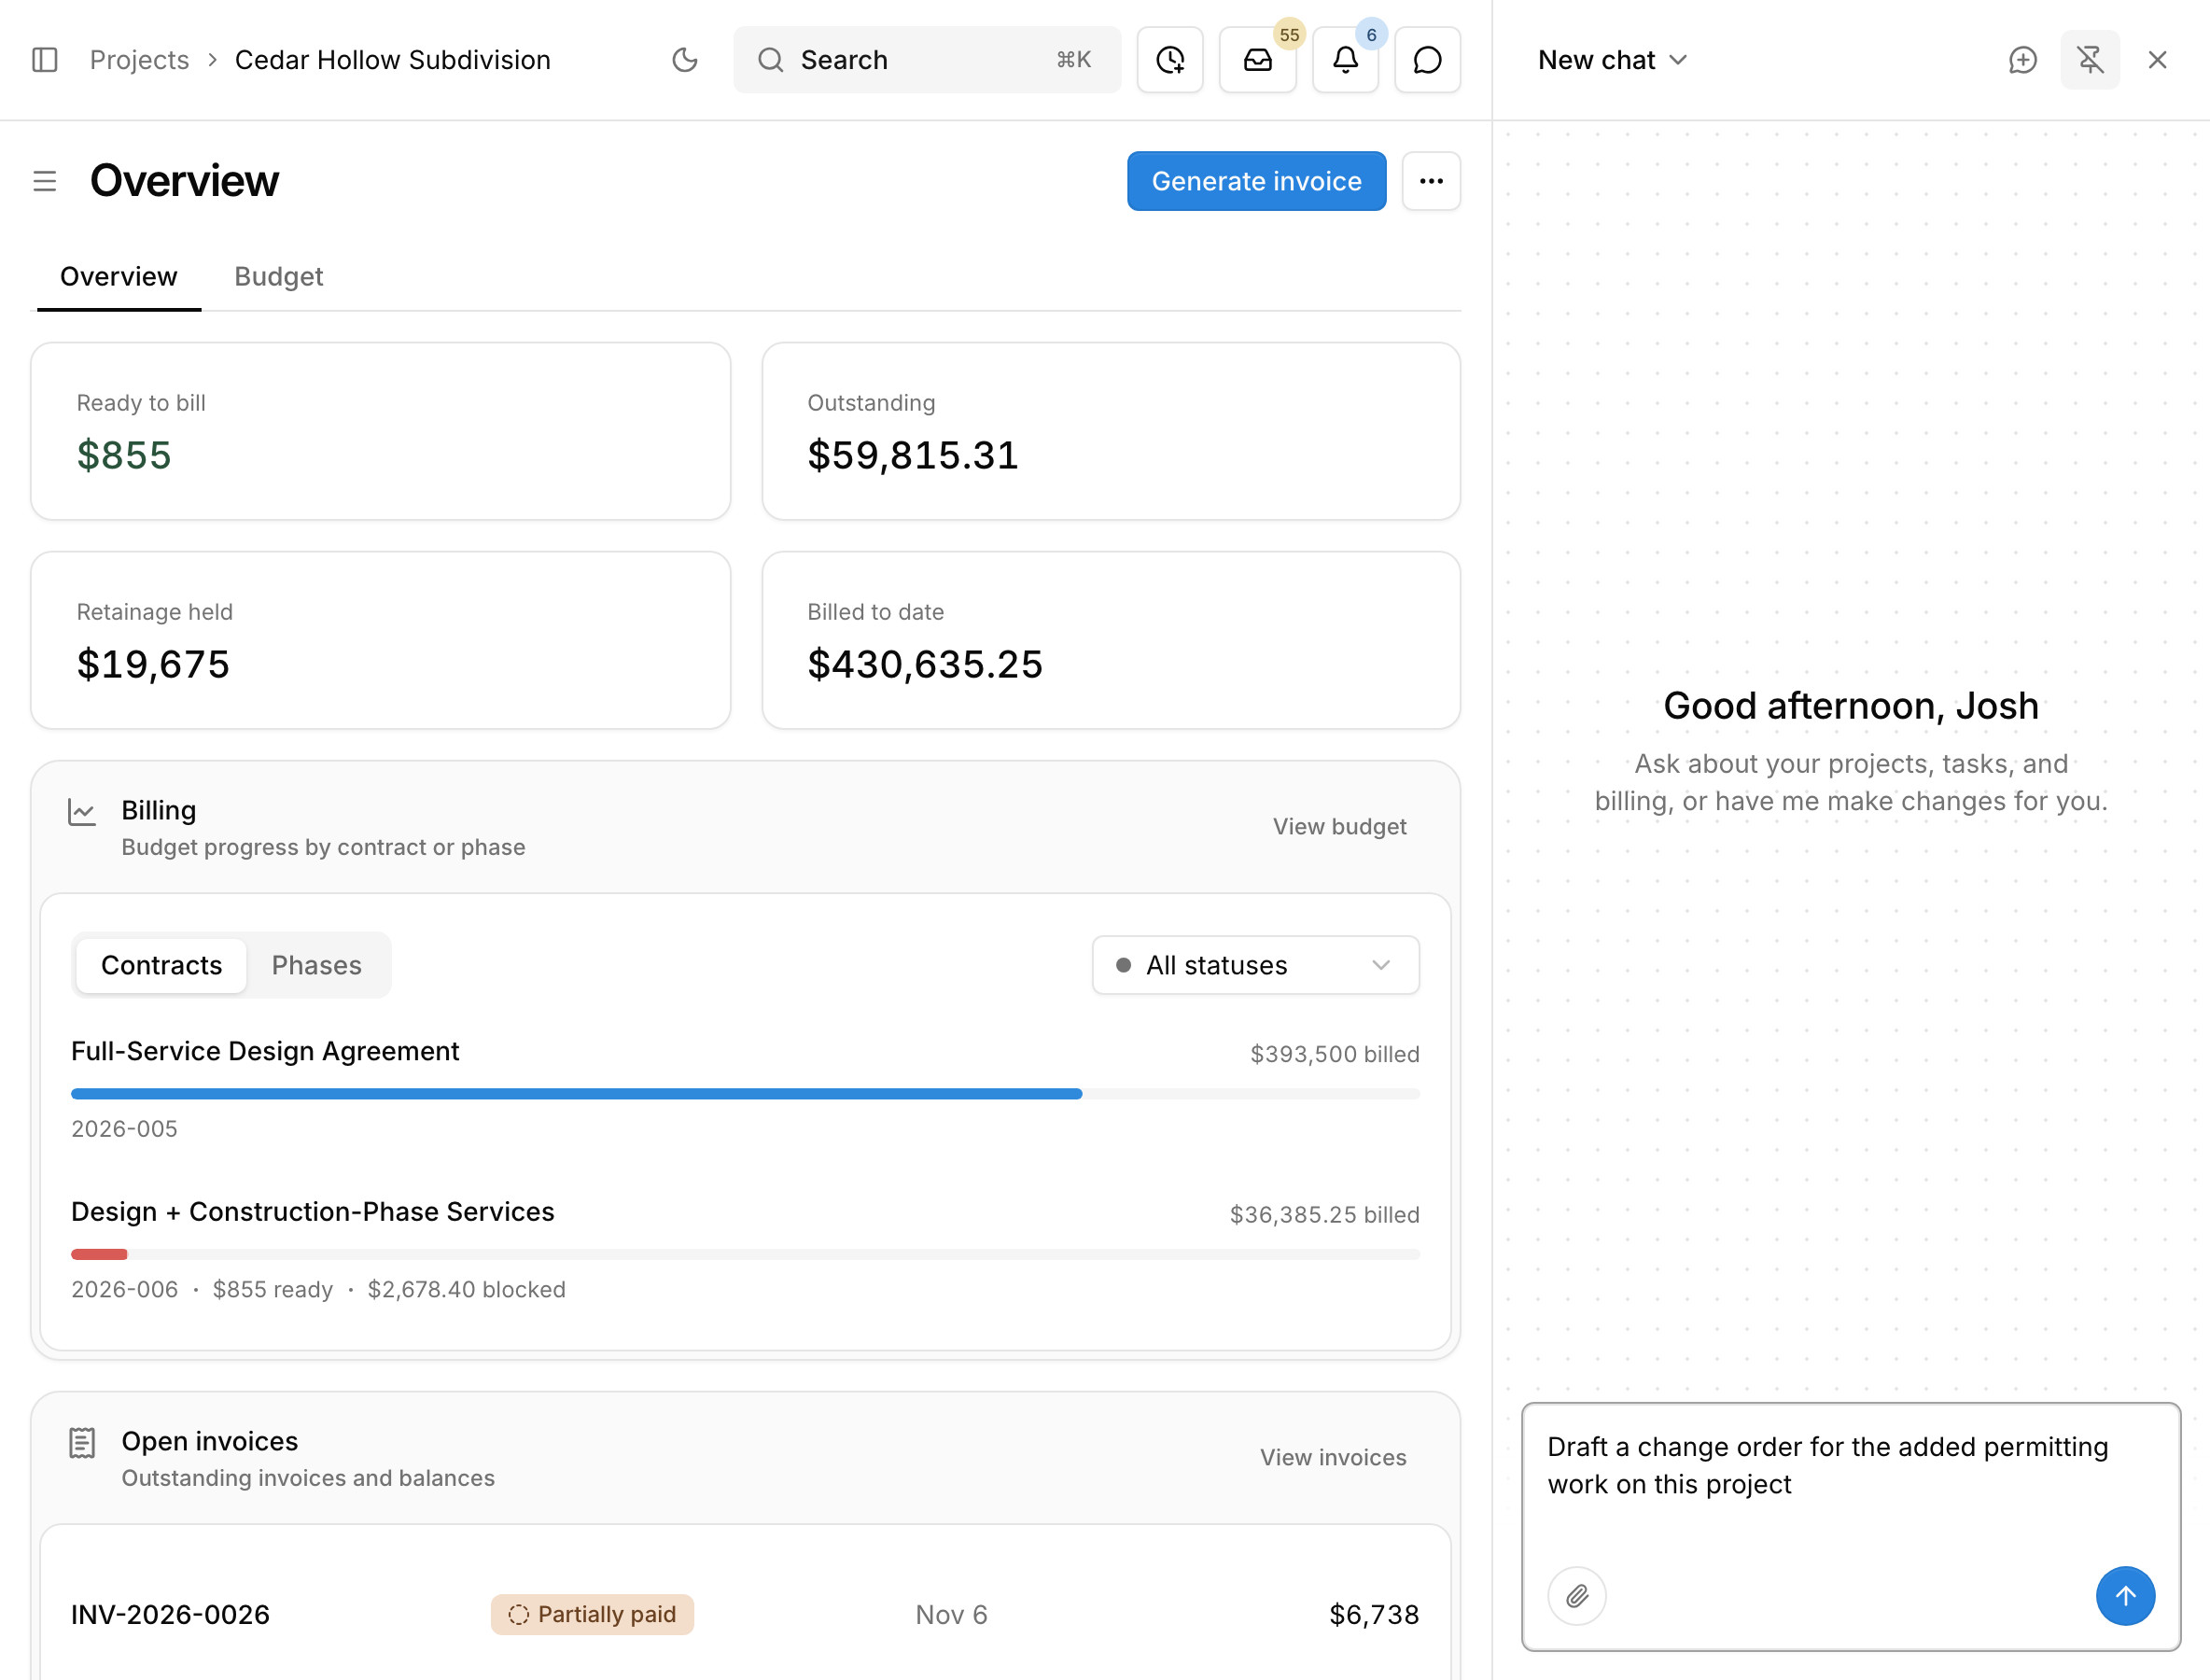Click the search magnifier icon

(x=770, y=60)
